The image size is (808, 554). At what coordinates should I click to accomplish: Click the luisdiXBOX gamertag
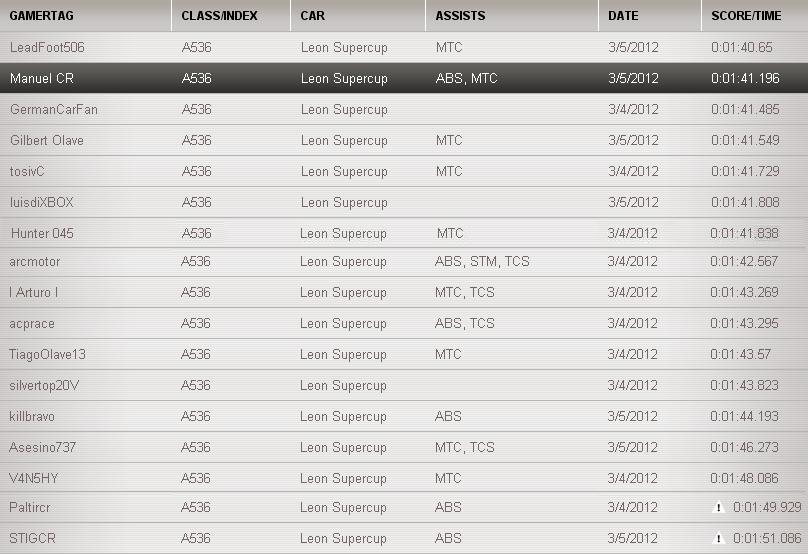pyautogui.click(x=42, y=202)
